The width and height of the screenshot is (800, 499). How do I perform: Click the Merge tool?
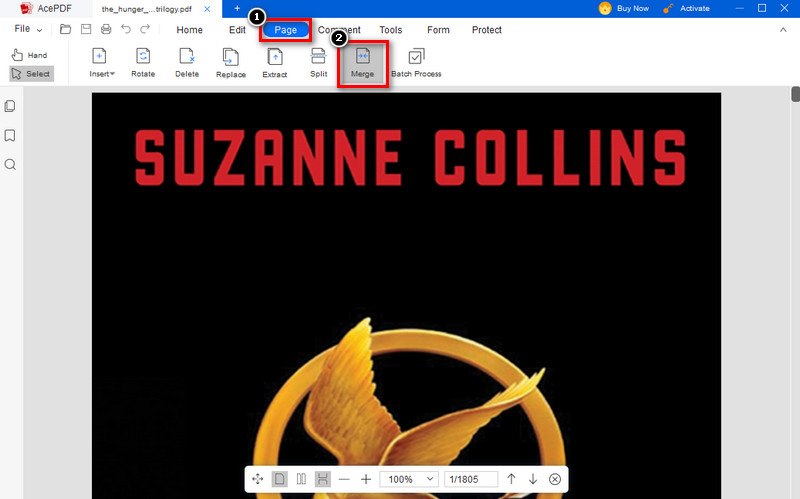pos(363,63)
